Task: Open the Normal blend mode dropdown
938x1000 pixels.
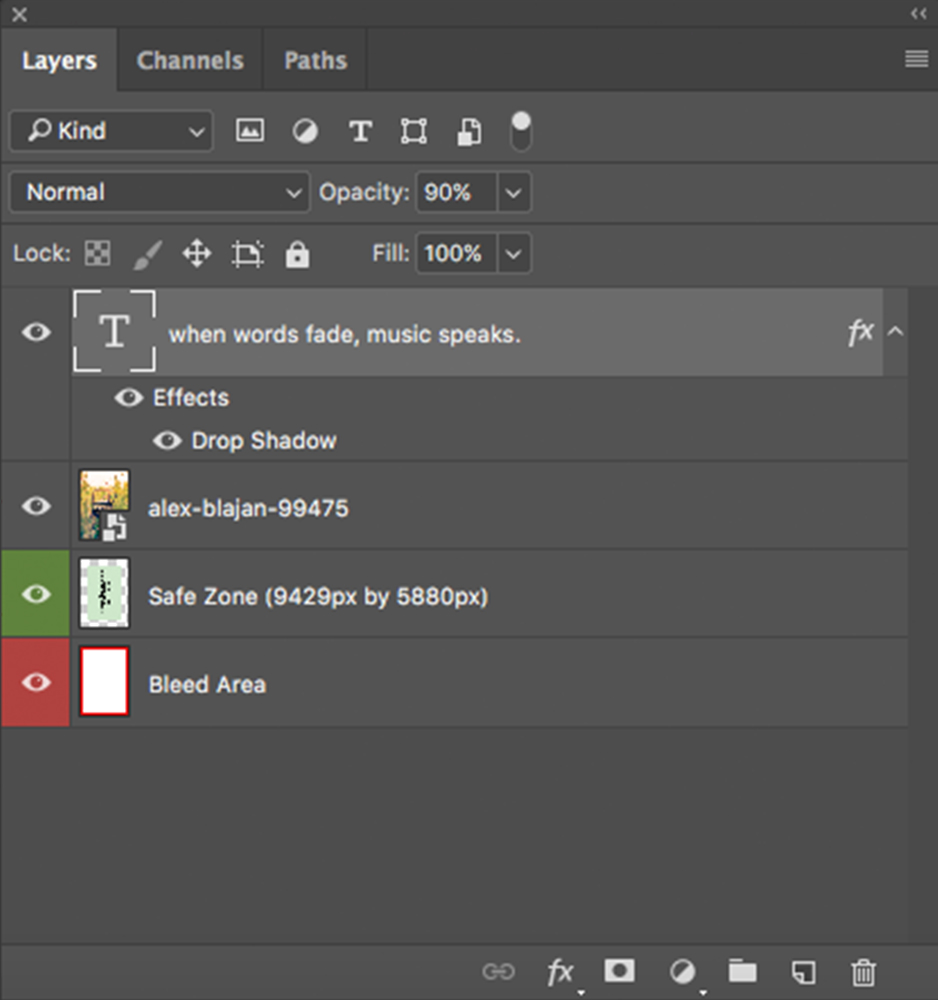Action: click(x=159, y=193)
